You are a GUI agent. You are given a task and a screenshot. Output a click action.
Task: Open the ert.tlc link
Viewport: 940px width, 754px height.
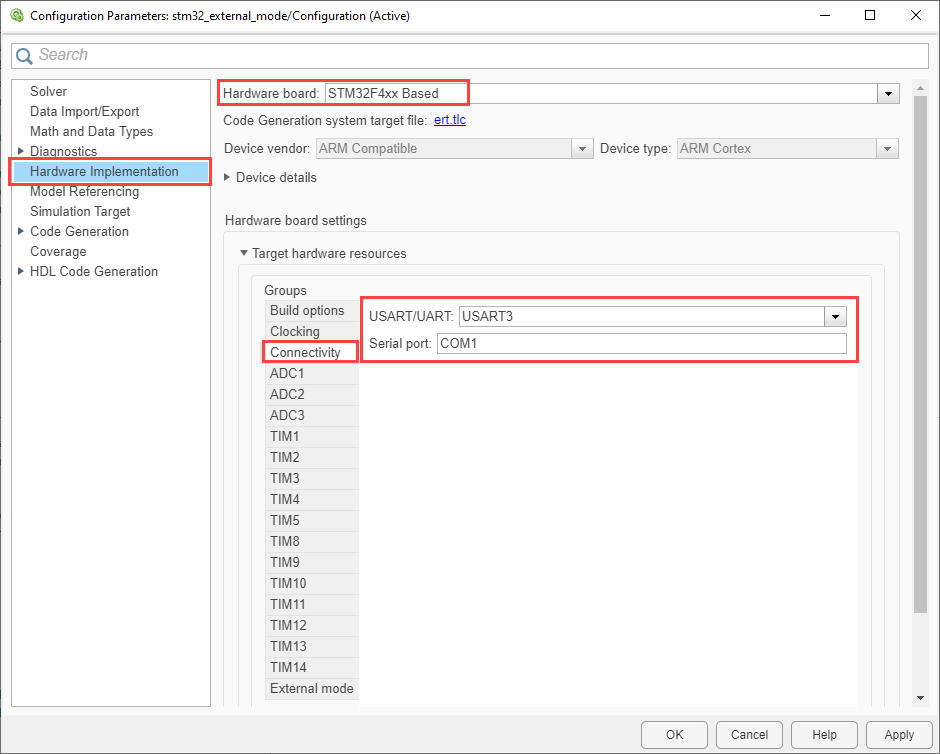[450, 120]
